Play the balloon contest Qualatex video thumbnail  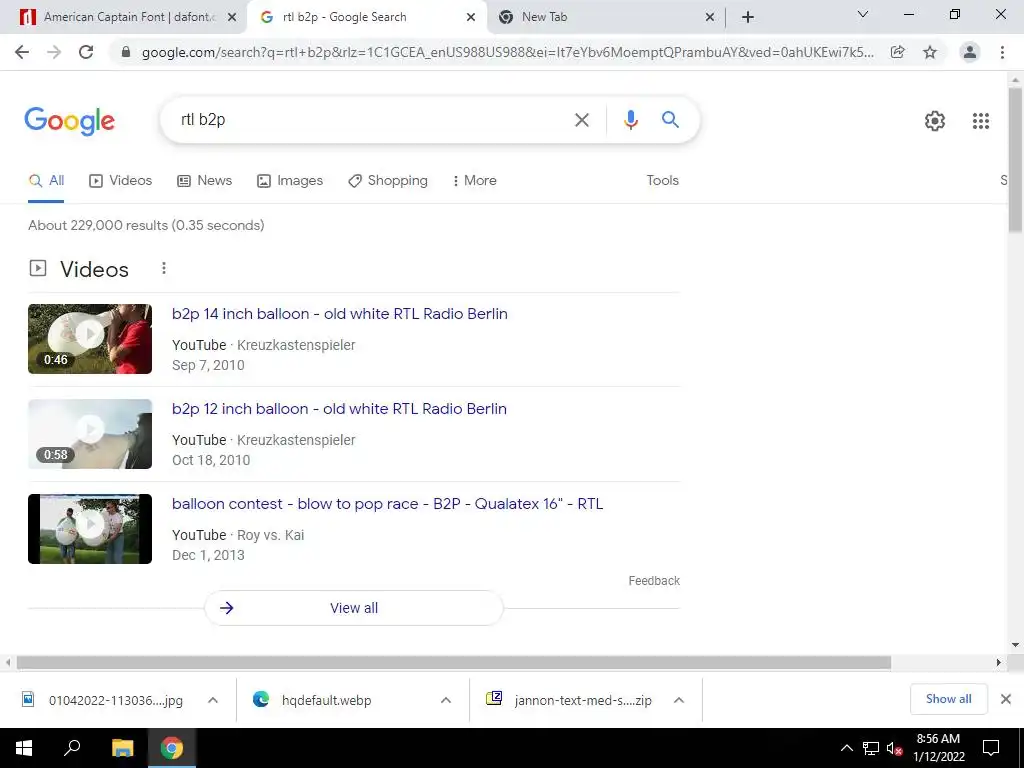coord(90,529)
